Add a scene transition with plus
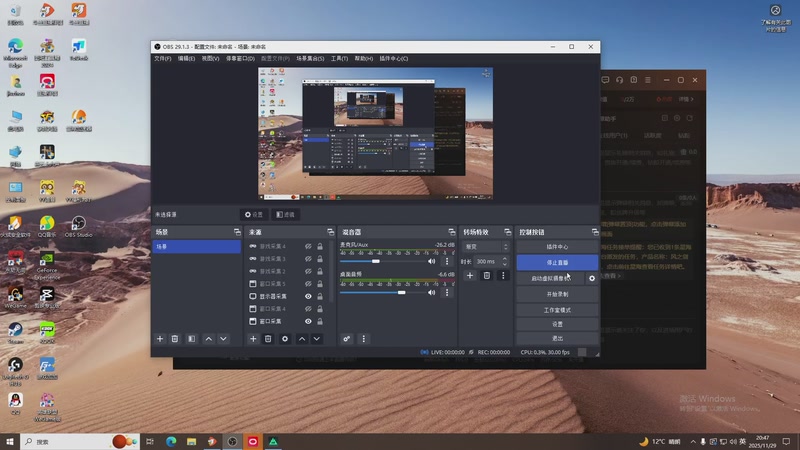 (x=470, y=276)
